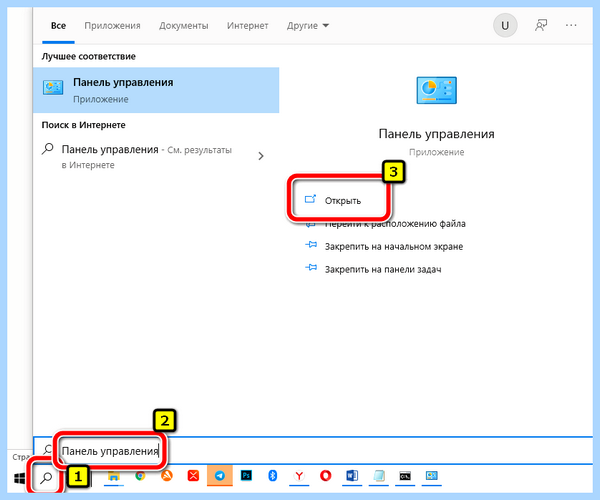Click the taskbar search magnifier icon
This screenshot has height=500, width=600.
[46, 478]
